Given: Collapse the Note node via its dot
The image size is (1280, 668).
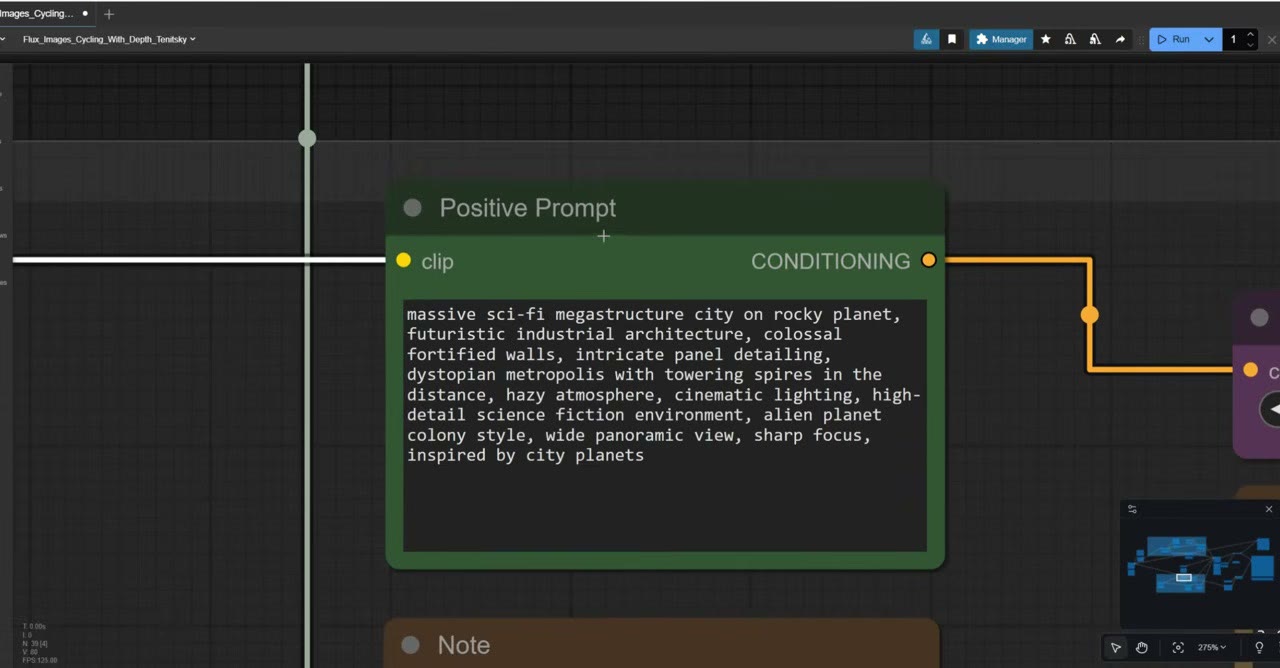Looking at the screenshot, I should (x=410, y=645).
